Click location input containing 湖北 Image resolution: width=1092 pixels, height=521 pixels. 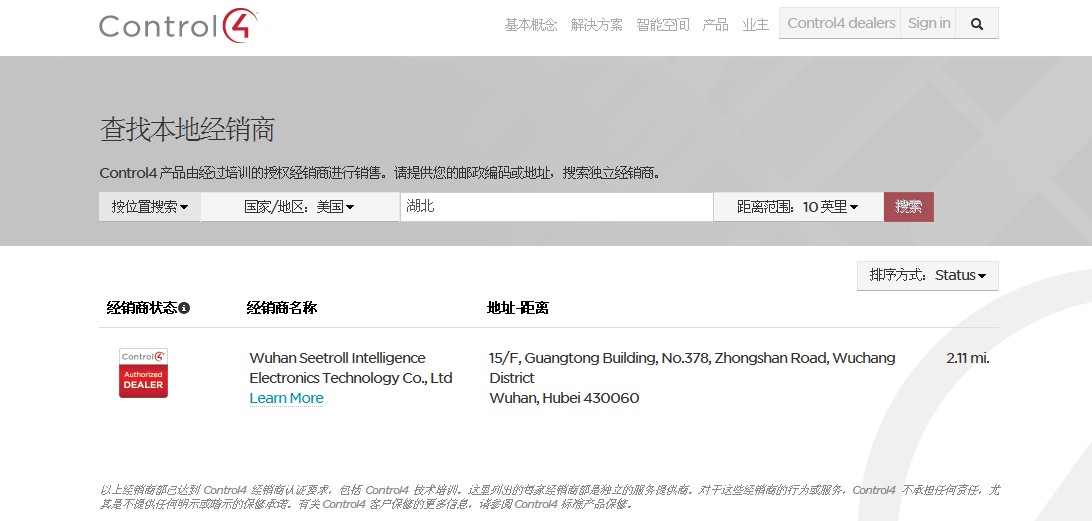[x=556, y=207]
